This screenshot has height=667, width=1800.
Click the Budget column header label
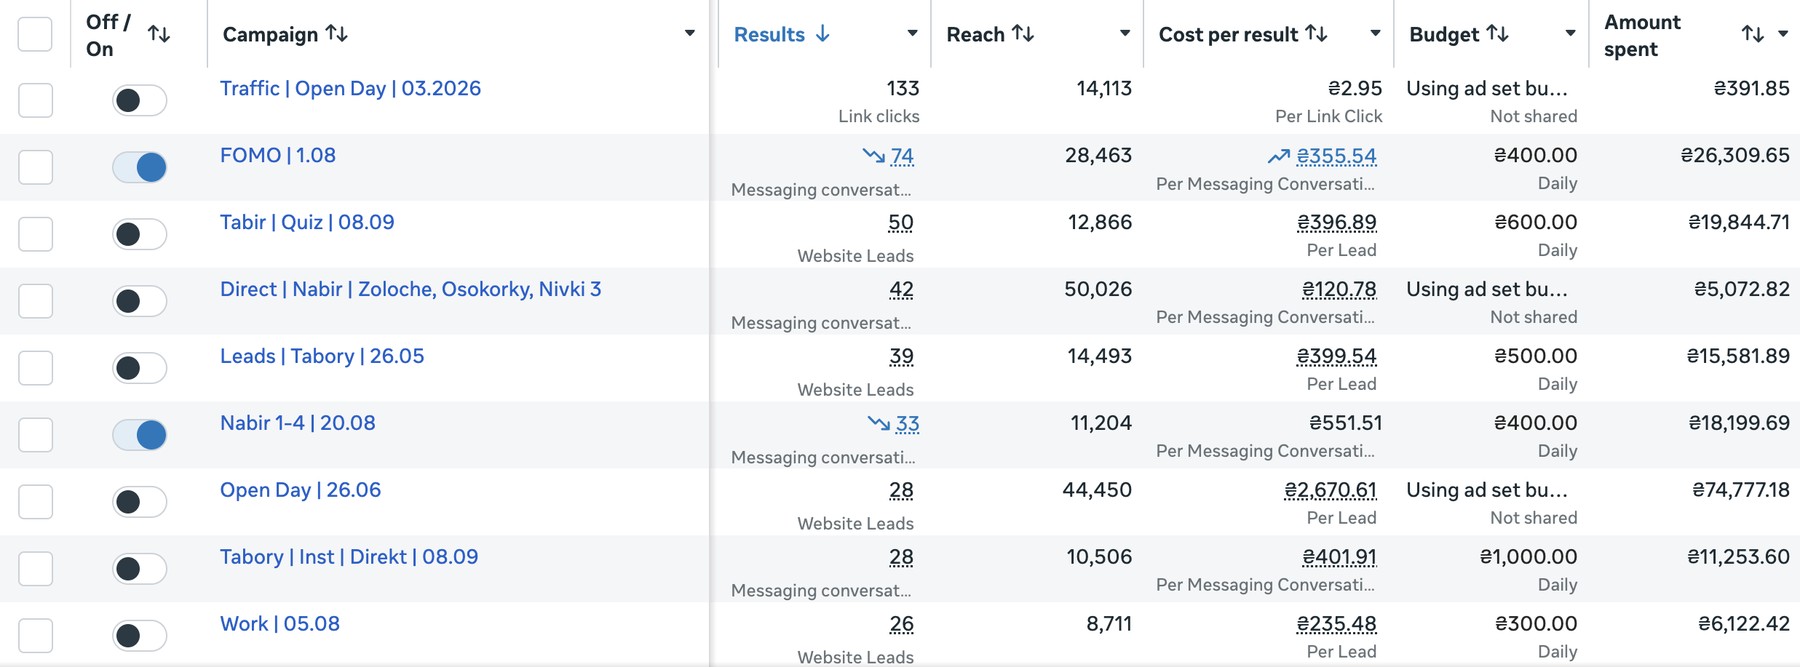(x=1444, y=34)
